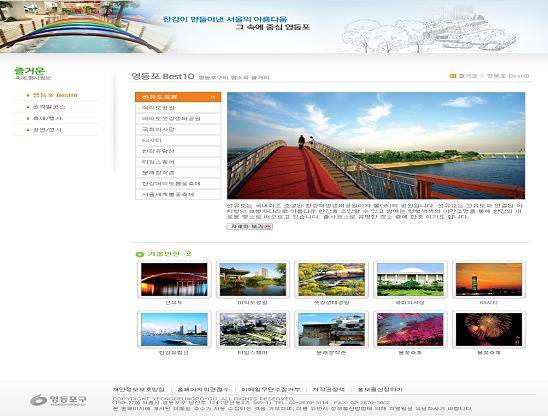Screen dimensions: 548x416
Task: Click the green bullet icon above thumbnail gallery
Action: pos(140,254)
